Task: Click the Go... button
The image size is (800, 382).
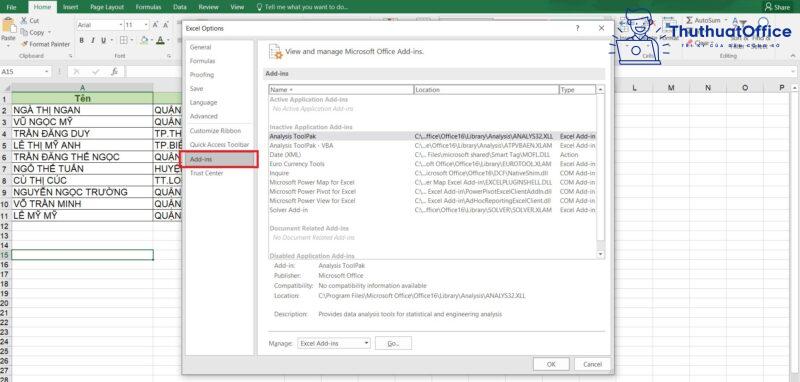Action: [x=393, y=344]
